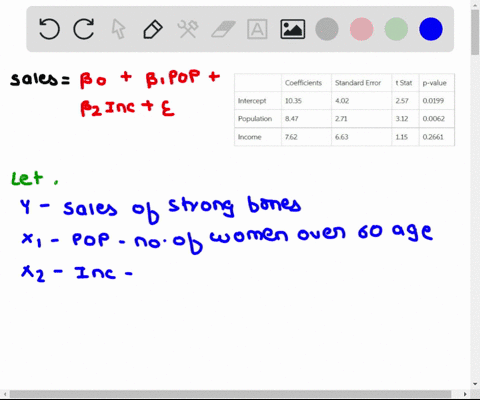
Task: Select the text box tool
Action: (257, 29)
